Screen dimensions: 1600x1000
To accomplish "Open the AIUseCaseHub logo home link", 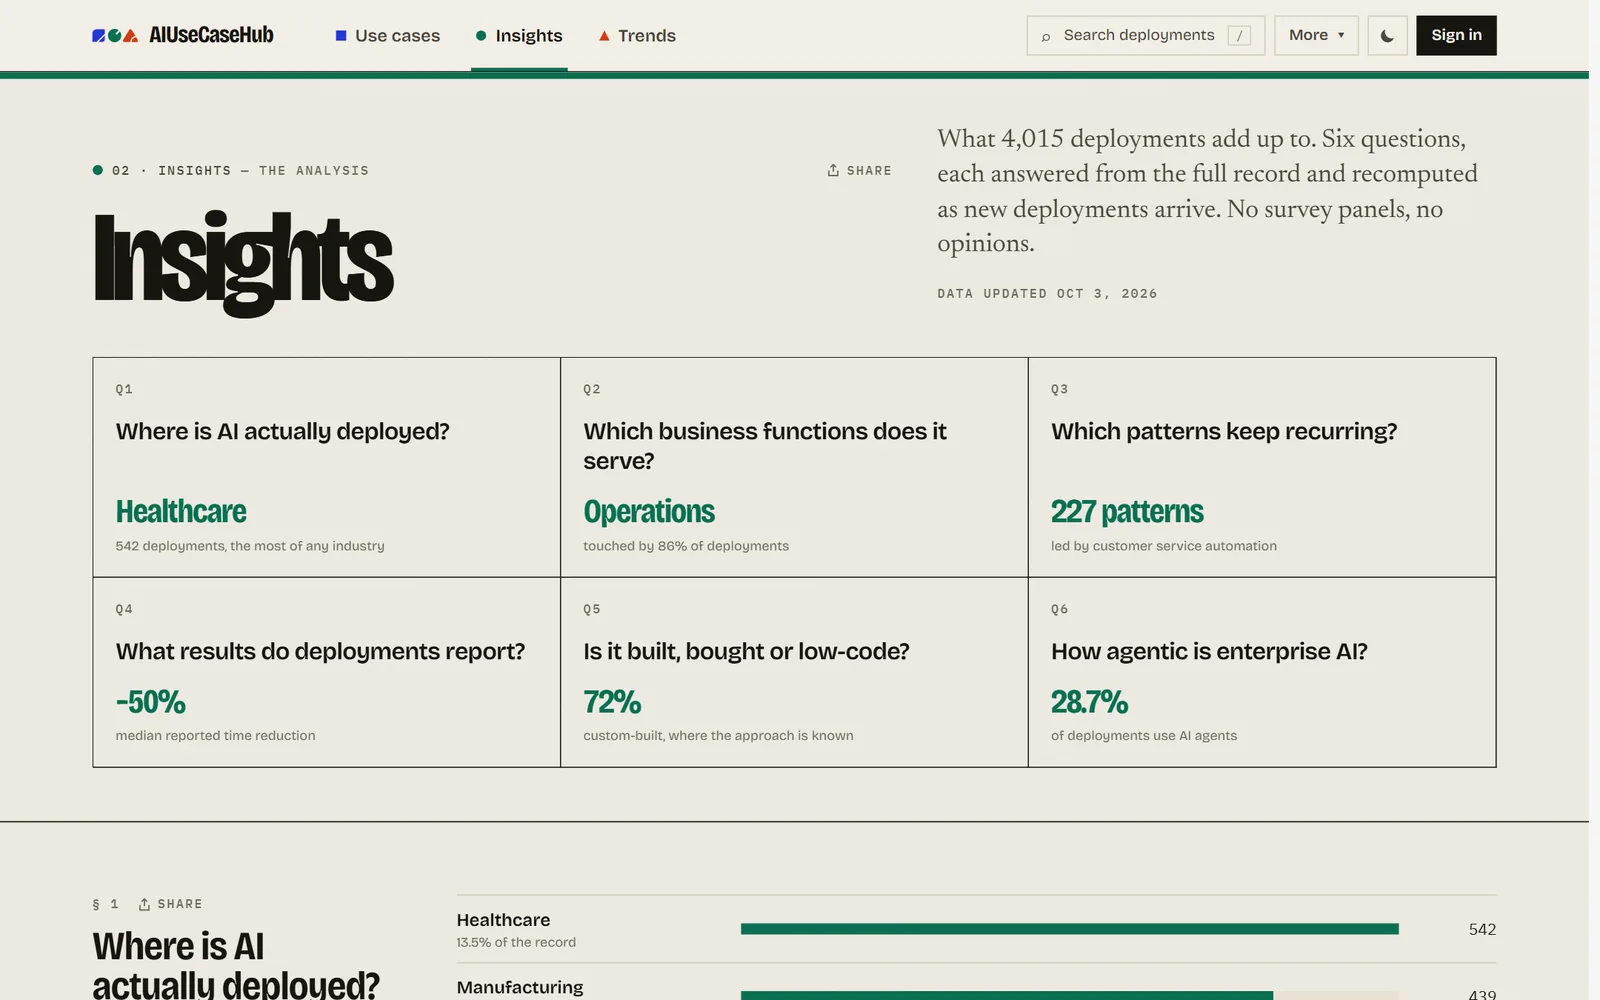I will 183,35.
